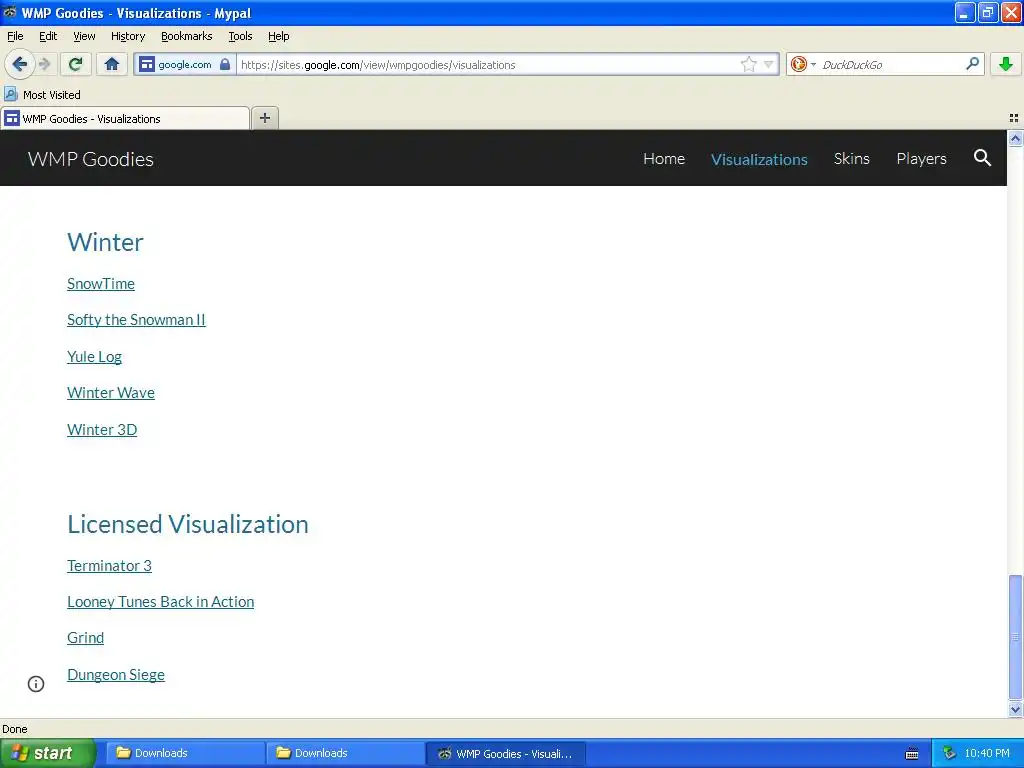Go to the Home nav link

tap(664, 159)
